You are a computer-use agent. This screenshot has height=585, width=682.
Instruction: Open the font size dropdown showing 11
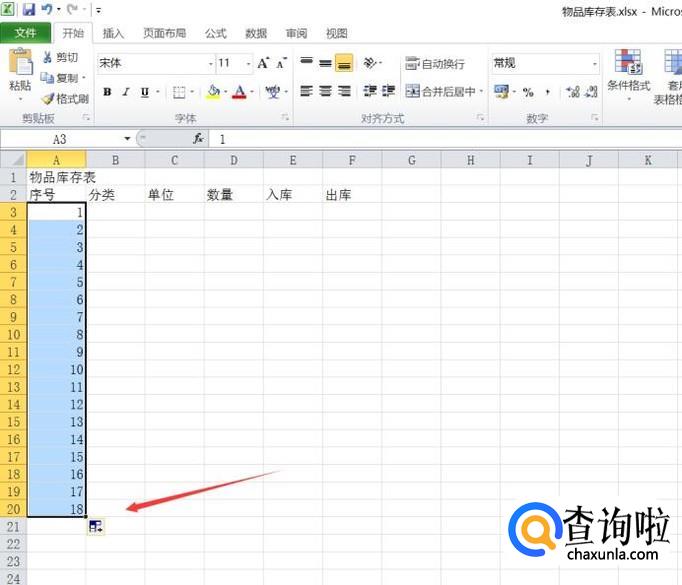[x=248, y=64]
